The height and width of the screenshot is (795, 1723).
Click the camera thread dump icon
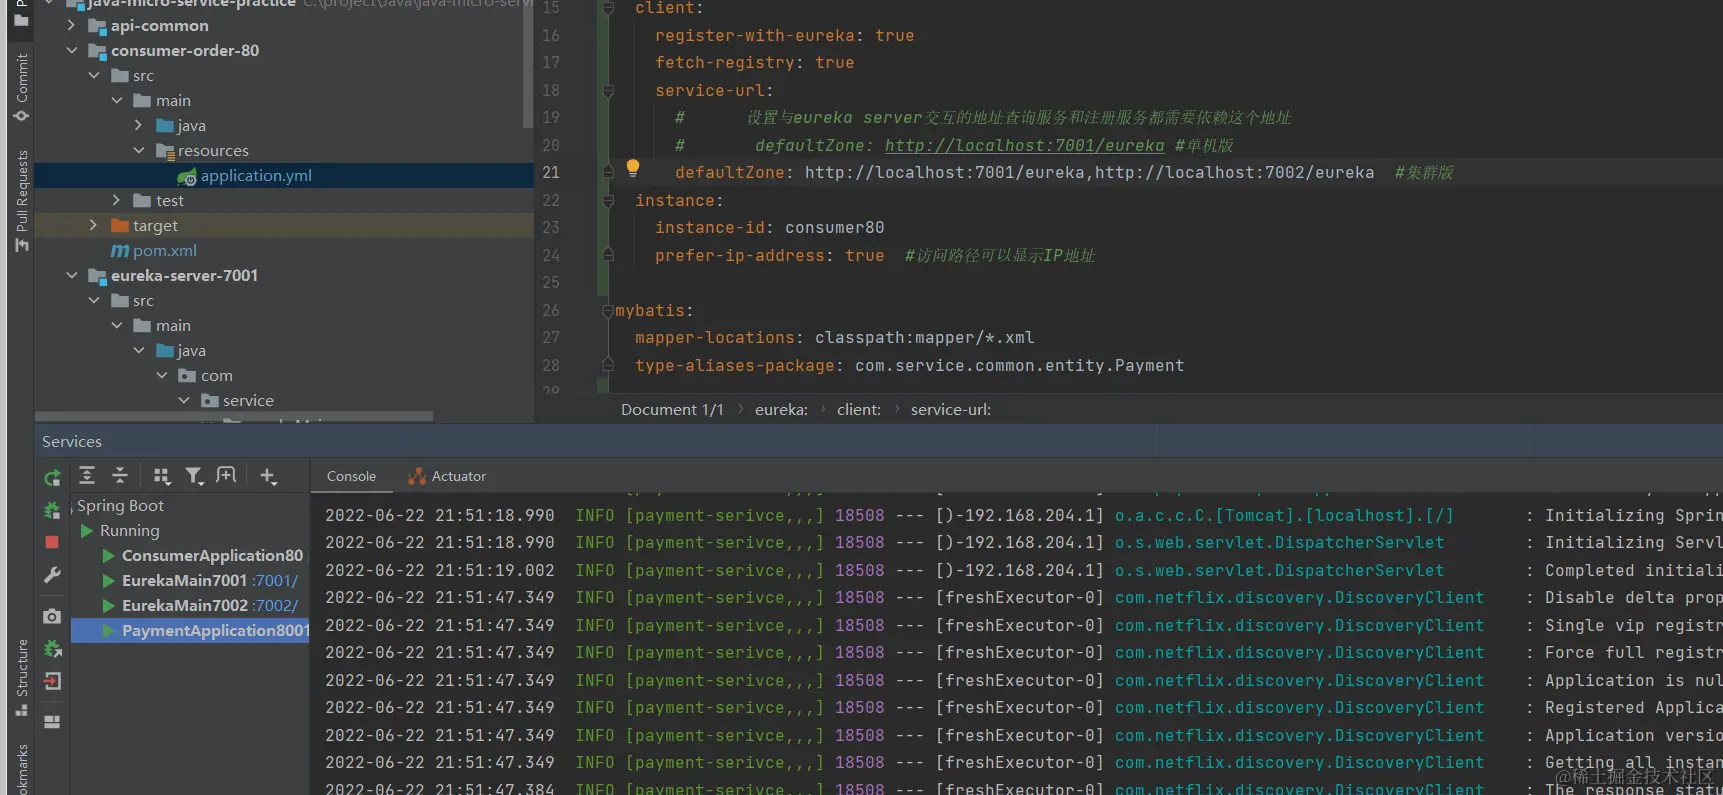(52, 616)
